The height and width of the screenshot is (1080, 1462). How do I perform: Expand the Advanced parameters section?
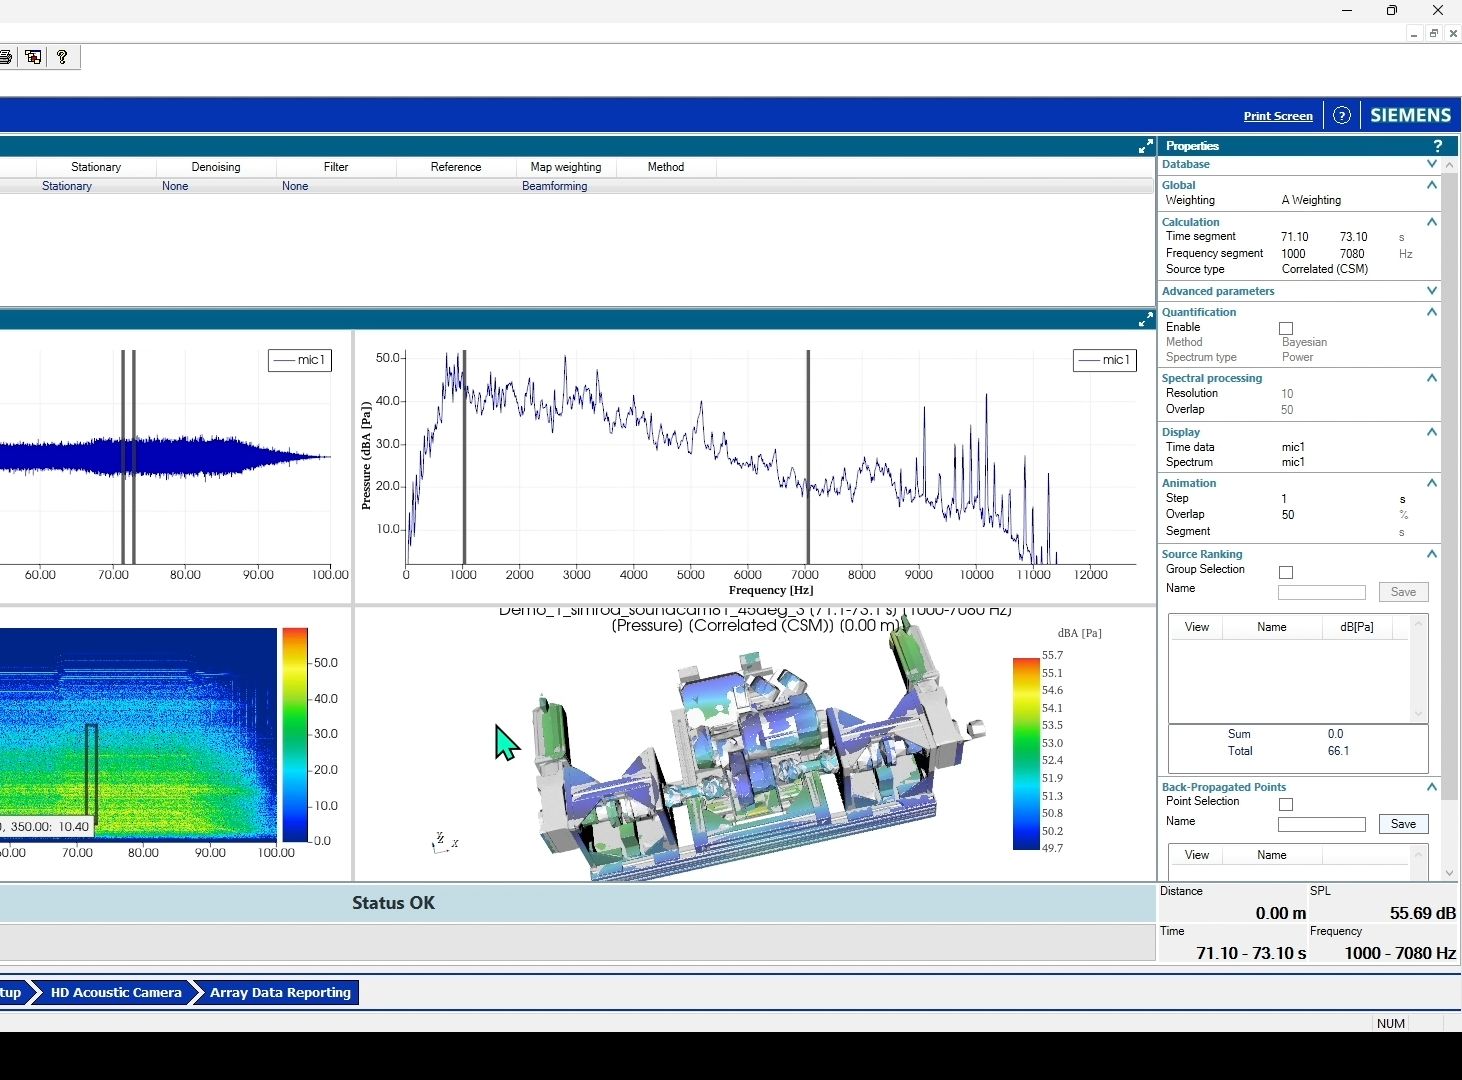1432,291
